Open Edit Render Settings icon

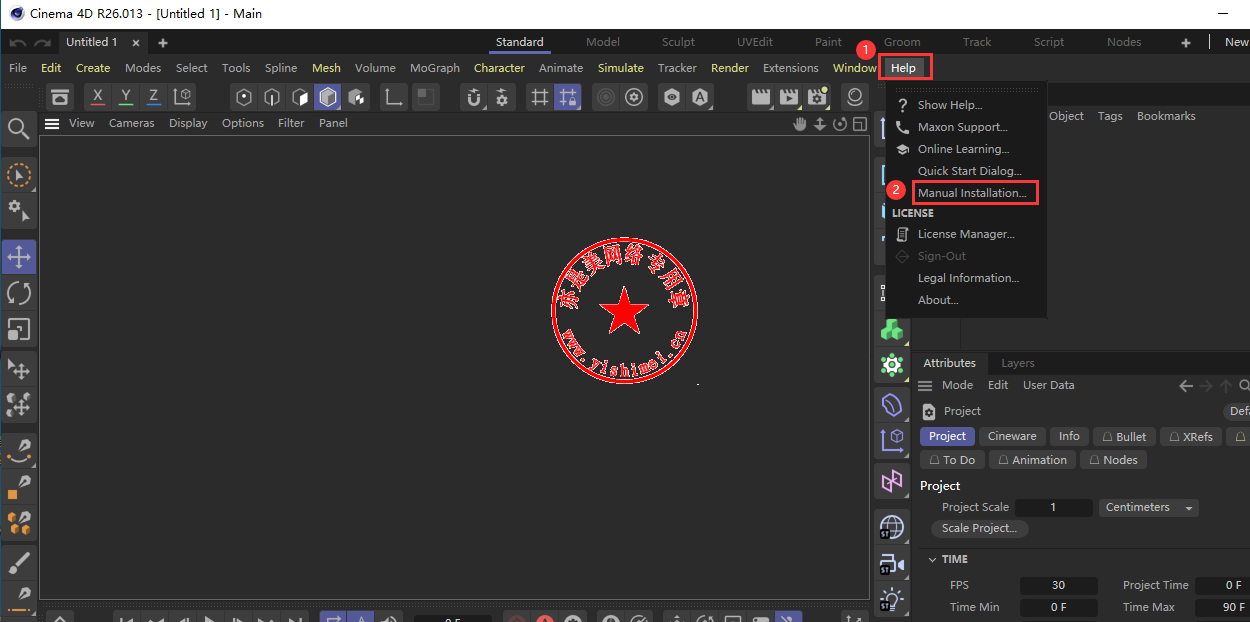[818, 97]
